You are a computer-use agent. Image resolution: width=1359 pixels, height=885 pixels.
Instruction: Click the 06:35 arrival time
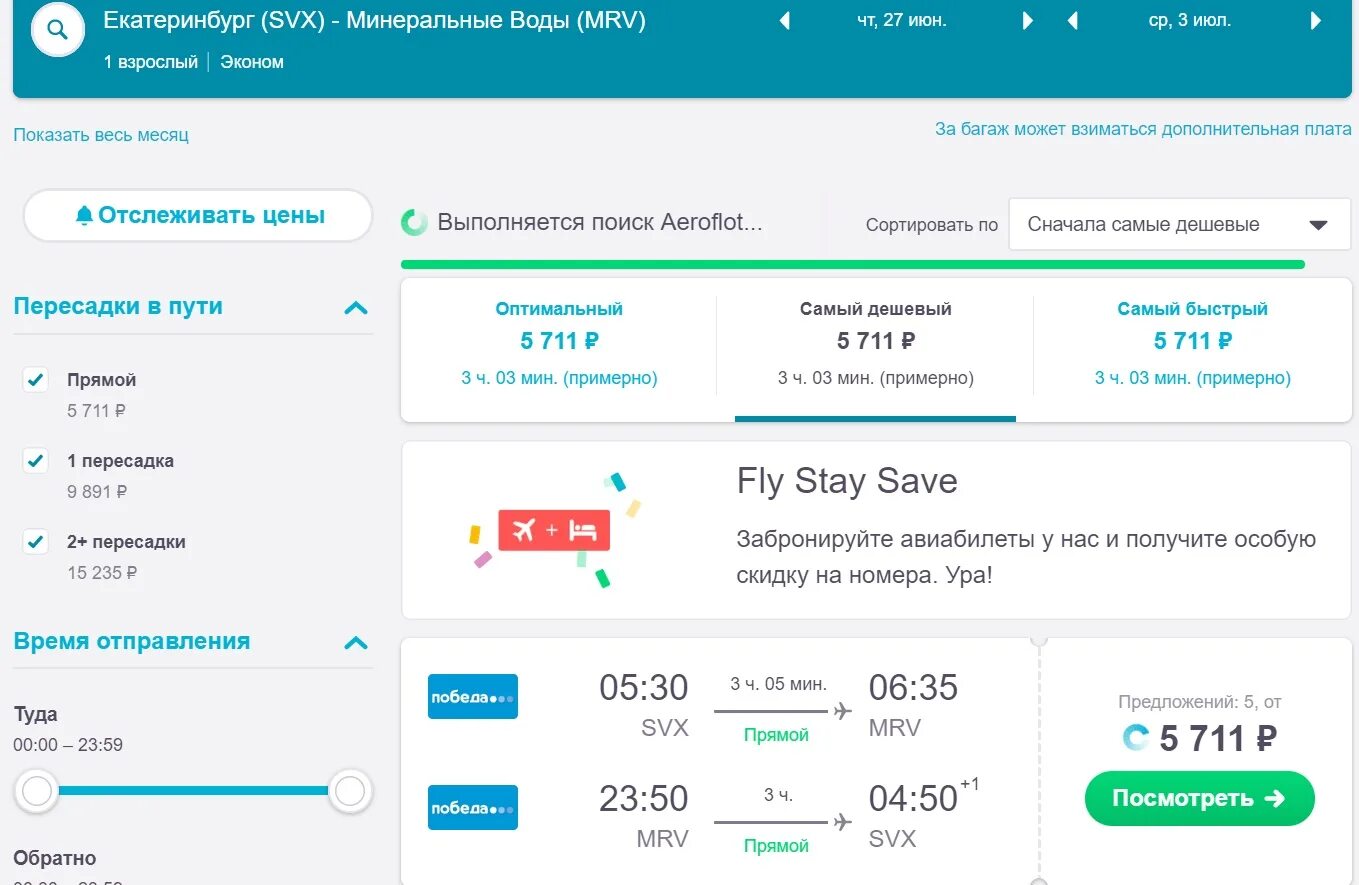(913, 688)
